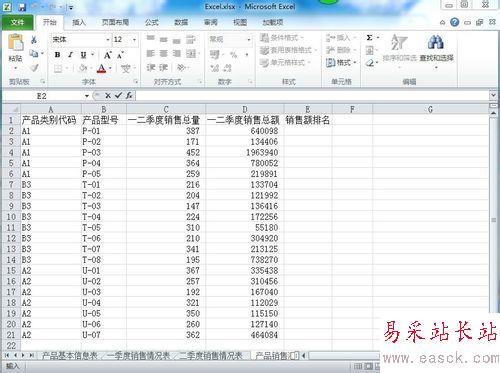Image resolution: width=500 pixels, height=373 pixels.
Task: Switch to the Data tab
Action: [181, 22]
